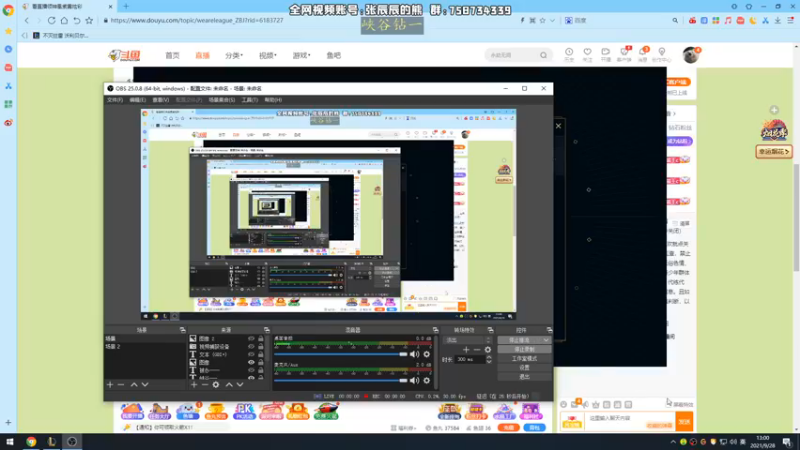The width and height of the screenshot is (800, 450).
Task: Add a scene transition with the plus icon
Action: [x=466, y=349]
